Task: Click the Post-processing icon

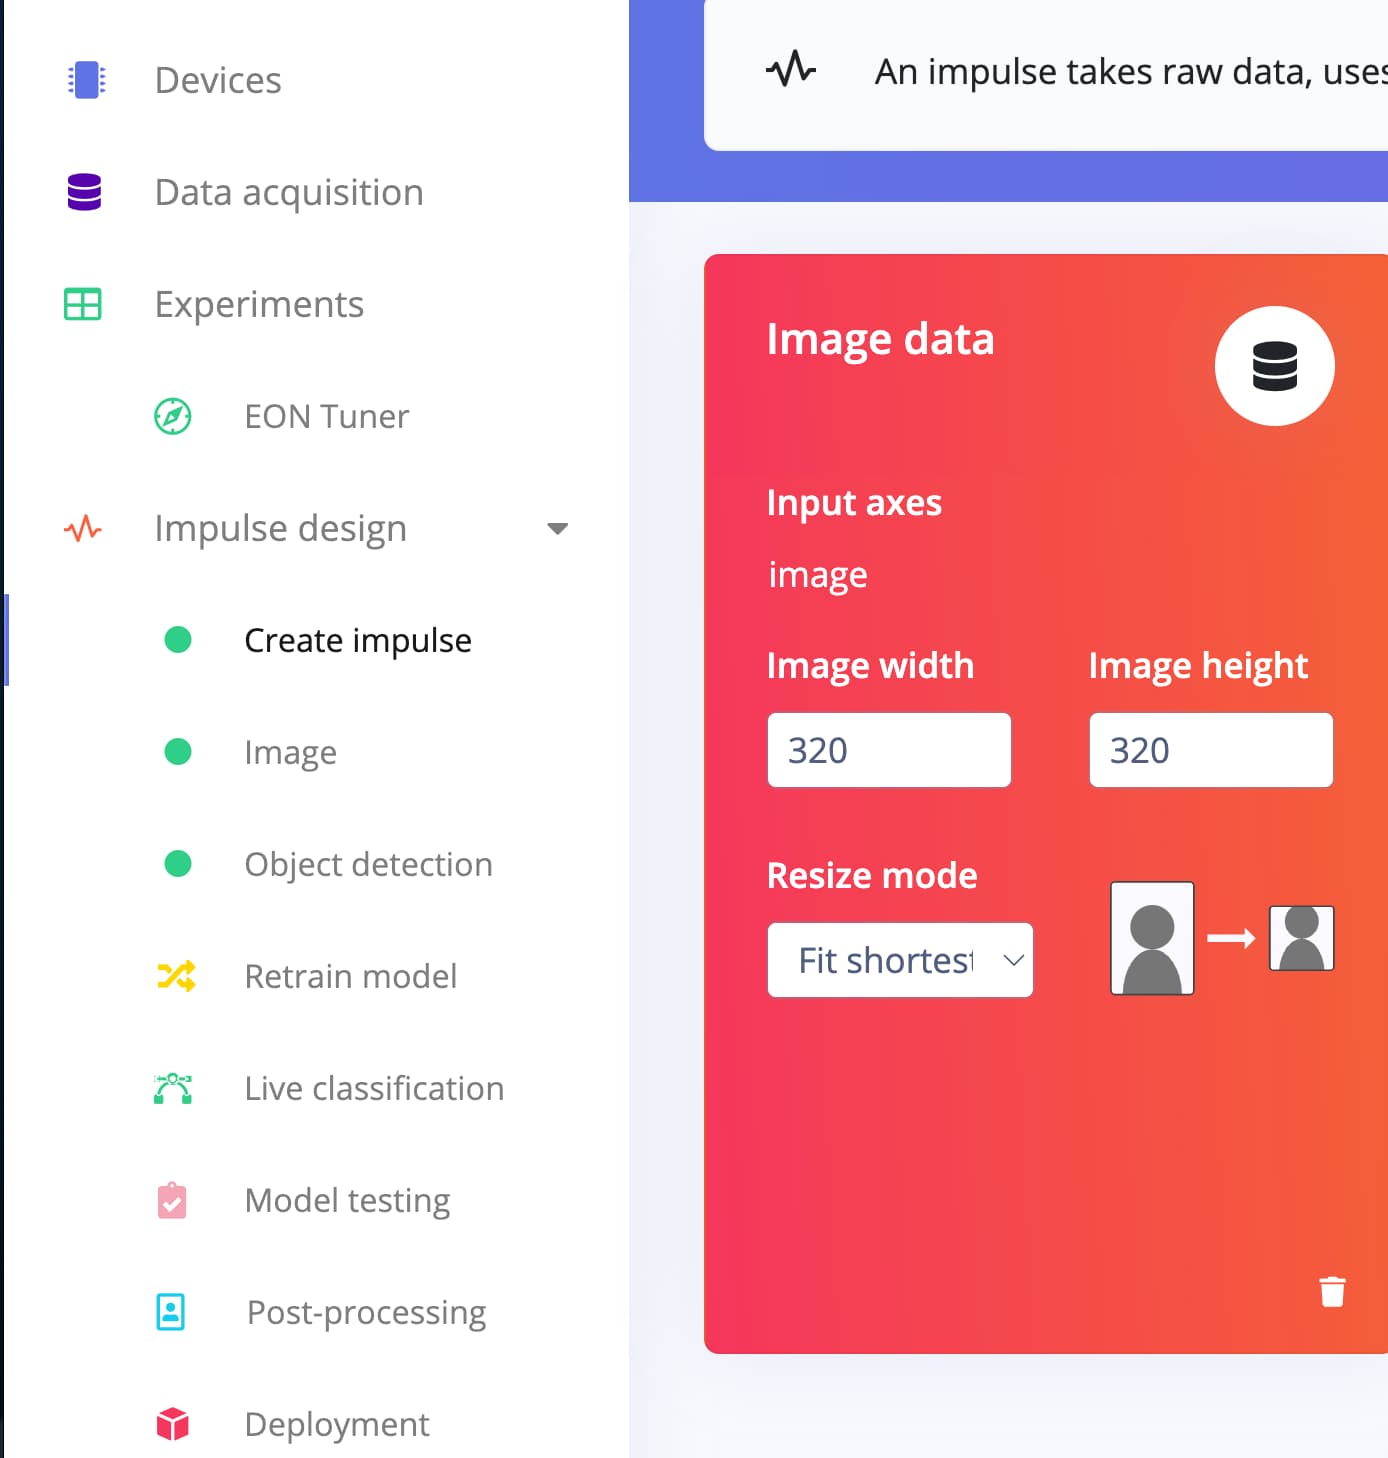Action: 171,1312
